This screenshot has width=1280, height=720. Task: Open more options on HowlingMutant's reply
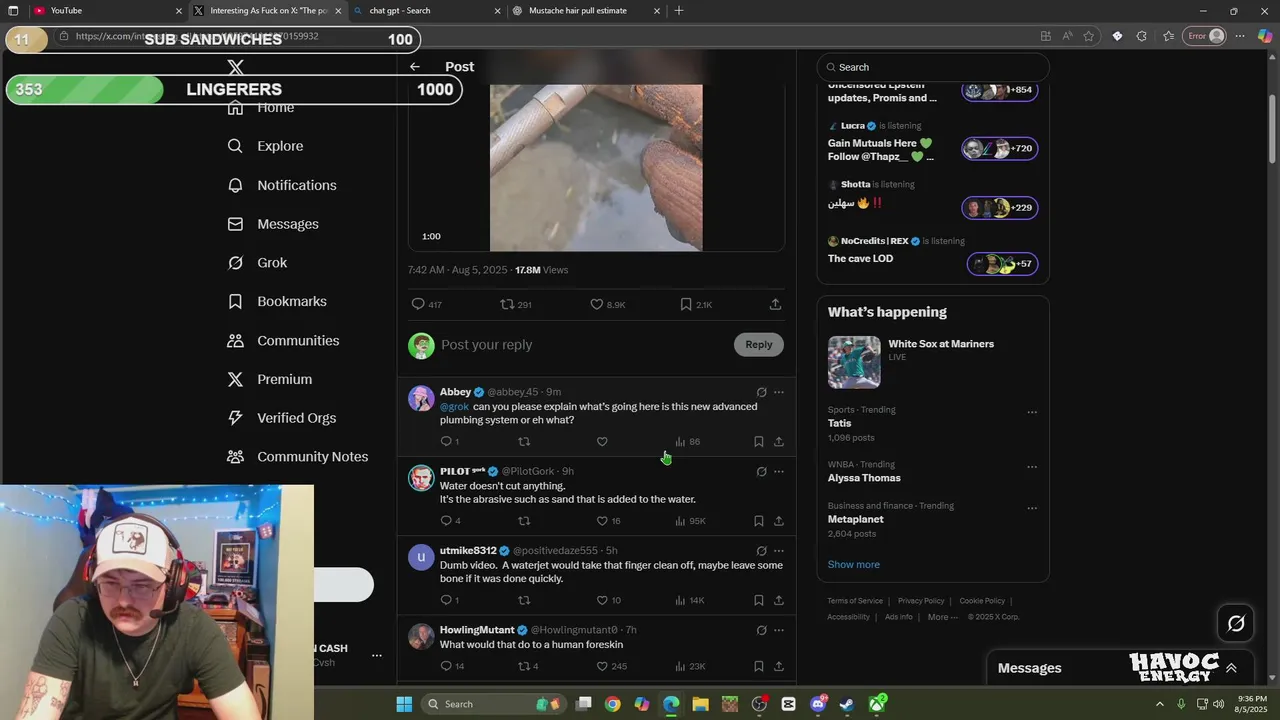[779, 630]
